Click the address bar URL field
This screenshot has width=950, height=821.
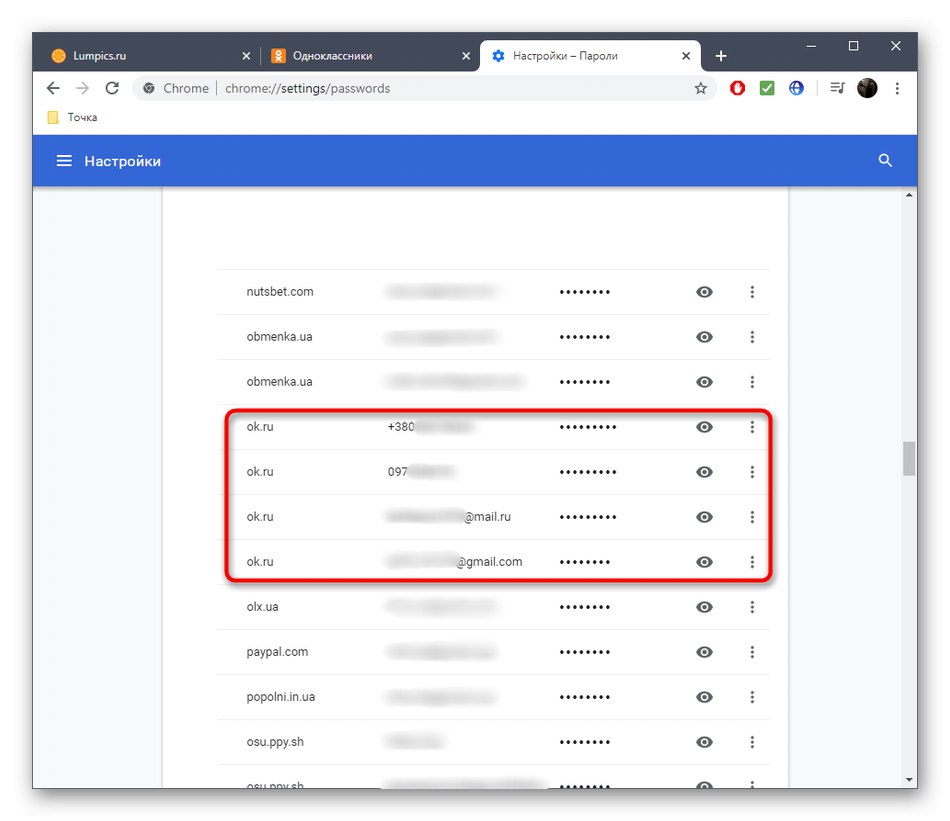click(x=424, y=88)
